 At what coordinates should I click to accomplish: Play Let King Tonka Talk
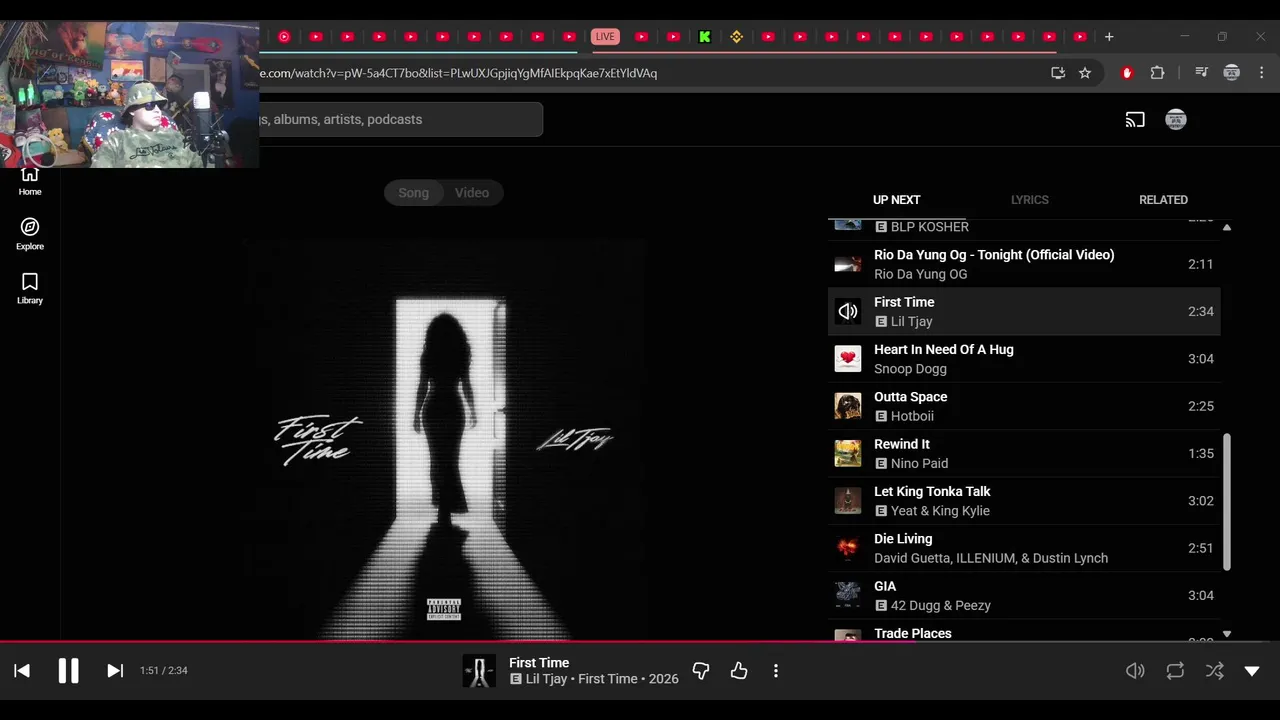(x=1024, y=501)
